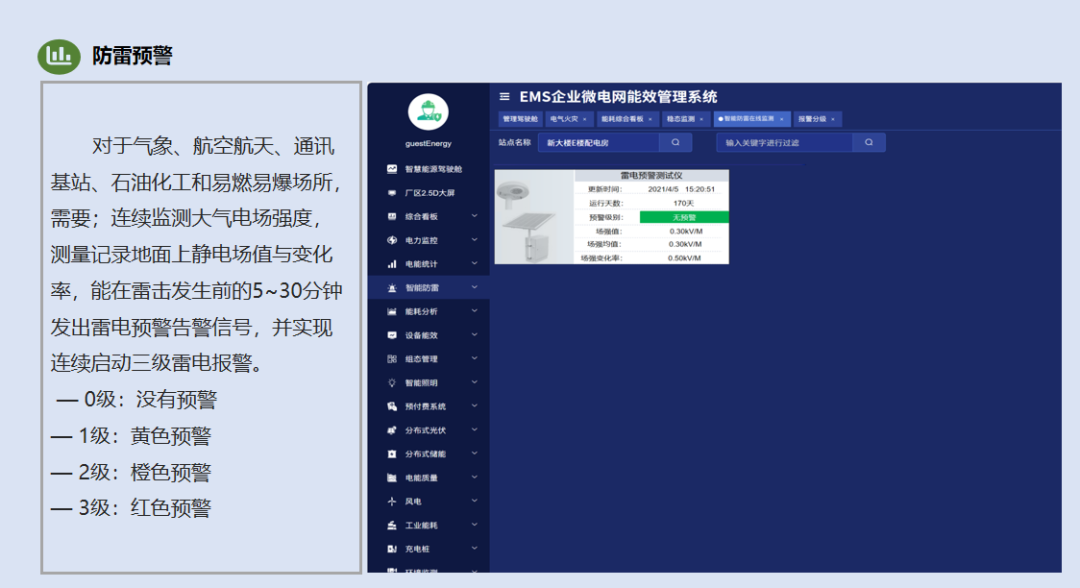Expand the 智能照明 menu chevron
The width and height of the screenshot is (1080, 588).
pos(475,382)
